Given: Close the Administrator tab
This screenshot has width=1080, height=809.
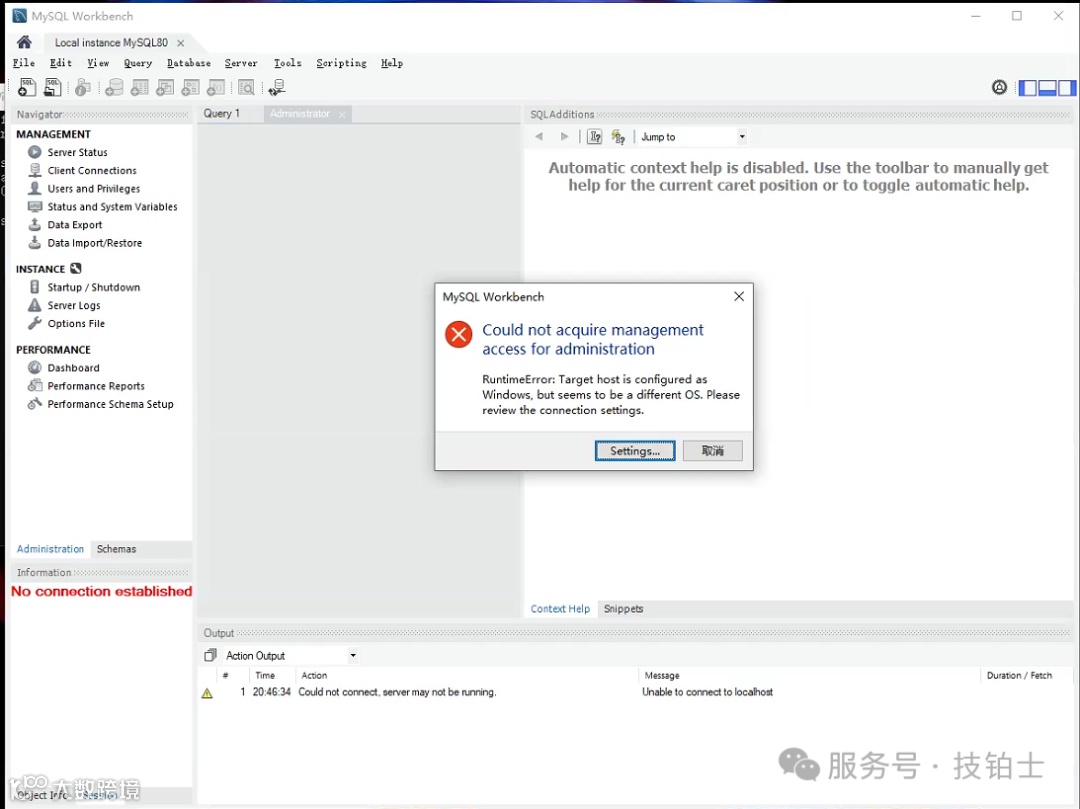Looking at the screenshot, I should point(342,114).
